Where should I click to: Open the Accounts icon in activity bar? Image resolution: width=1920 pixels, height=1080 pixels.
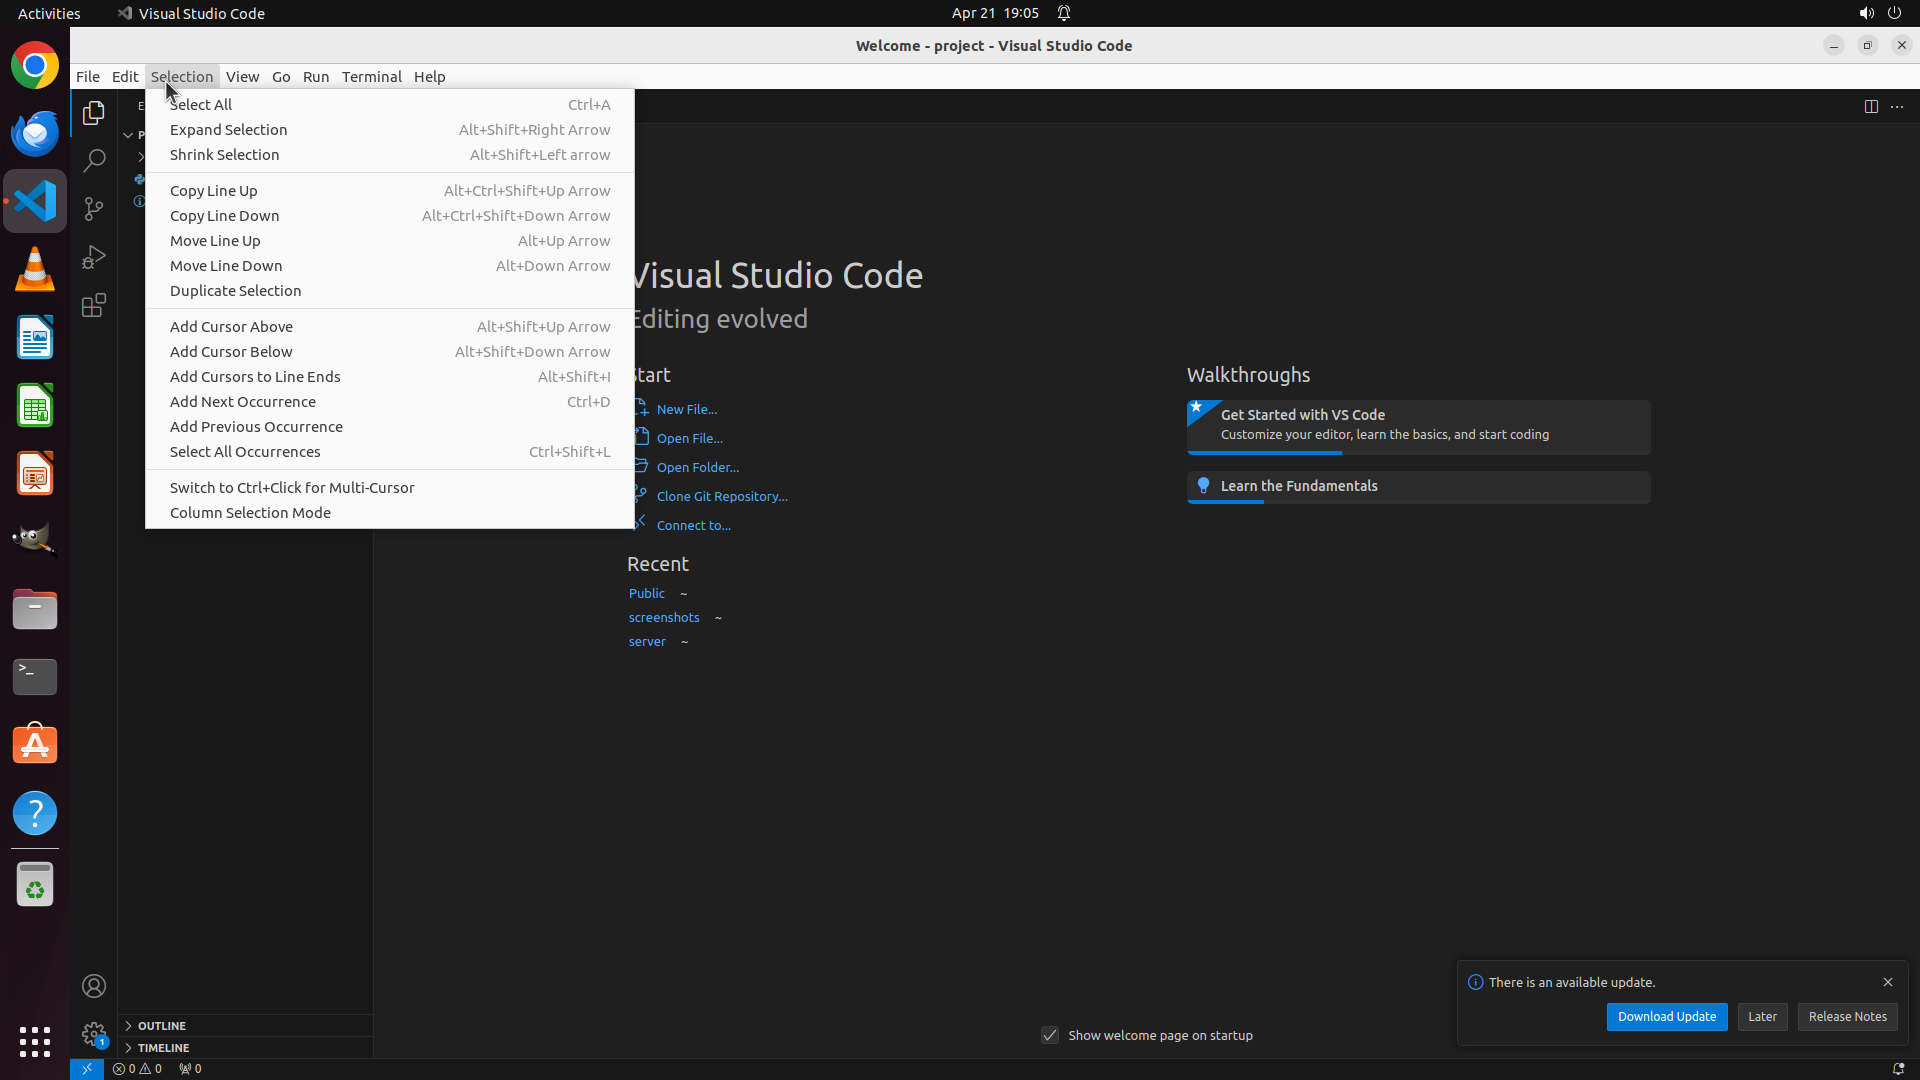click(94, 986)
